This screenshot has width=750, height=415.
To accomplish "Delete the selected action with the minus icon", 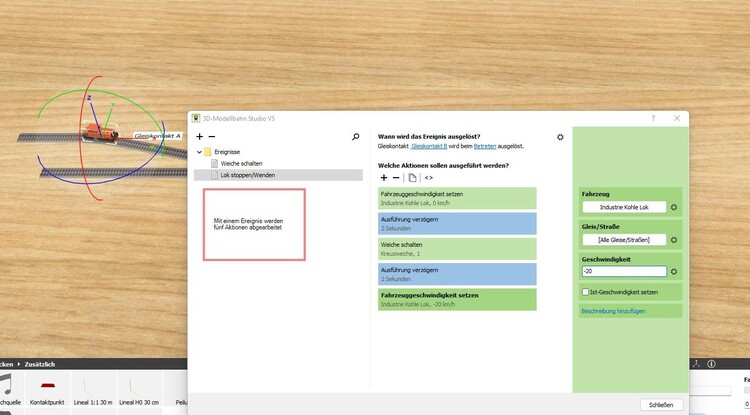I will point(396,178).
